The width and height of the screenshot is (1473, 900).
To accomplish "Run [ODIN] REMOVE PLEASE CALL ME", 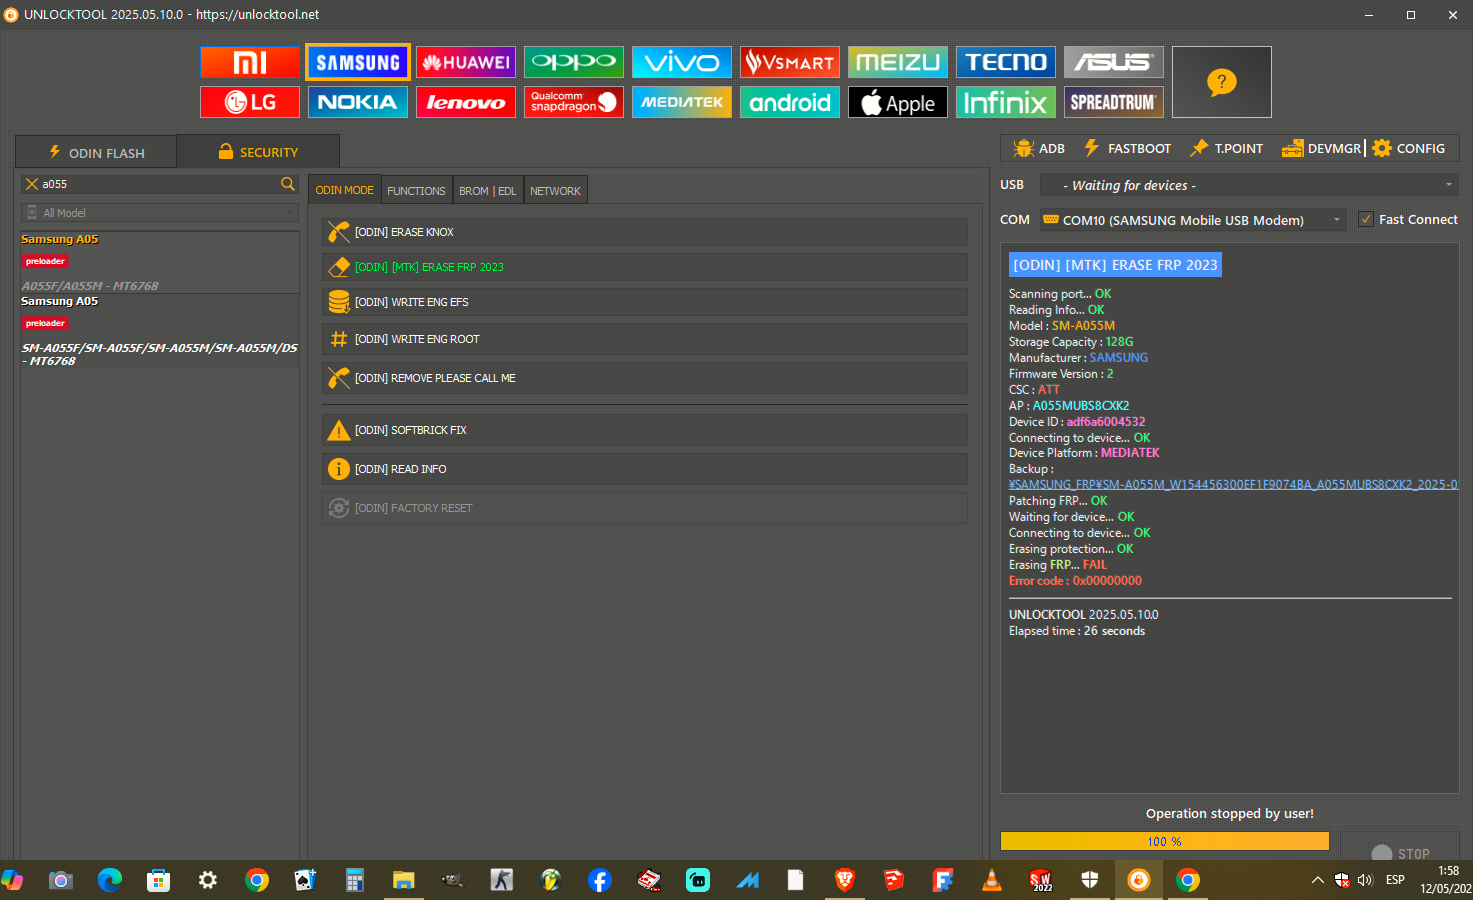I will coord(645,378).
